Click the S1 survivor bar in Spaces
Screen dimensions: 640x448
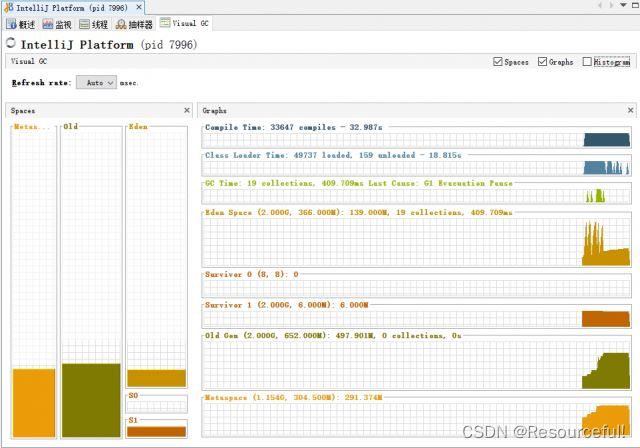[157, 431]
